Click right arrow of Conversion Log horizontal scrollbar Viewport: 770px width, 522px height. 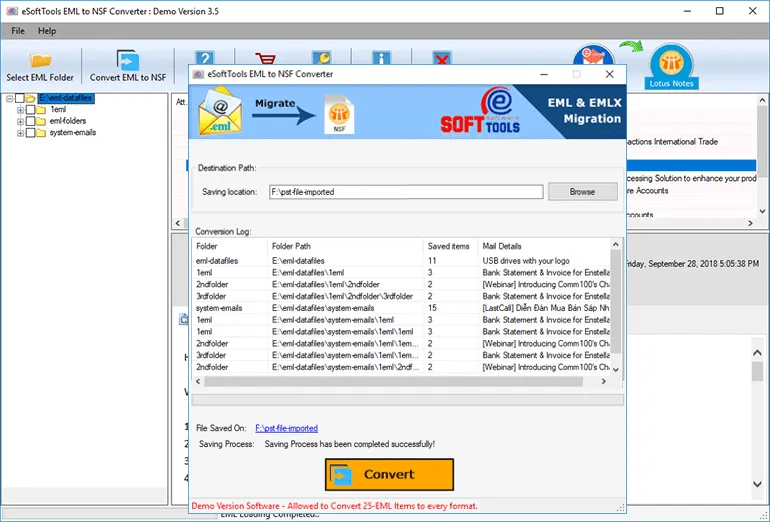(x=604, y=382)
